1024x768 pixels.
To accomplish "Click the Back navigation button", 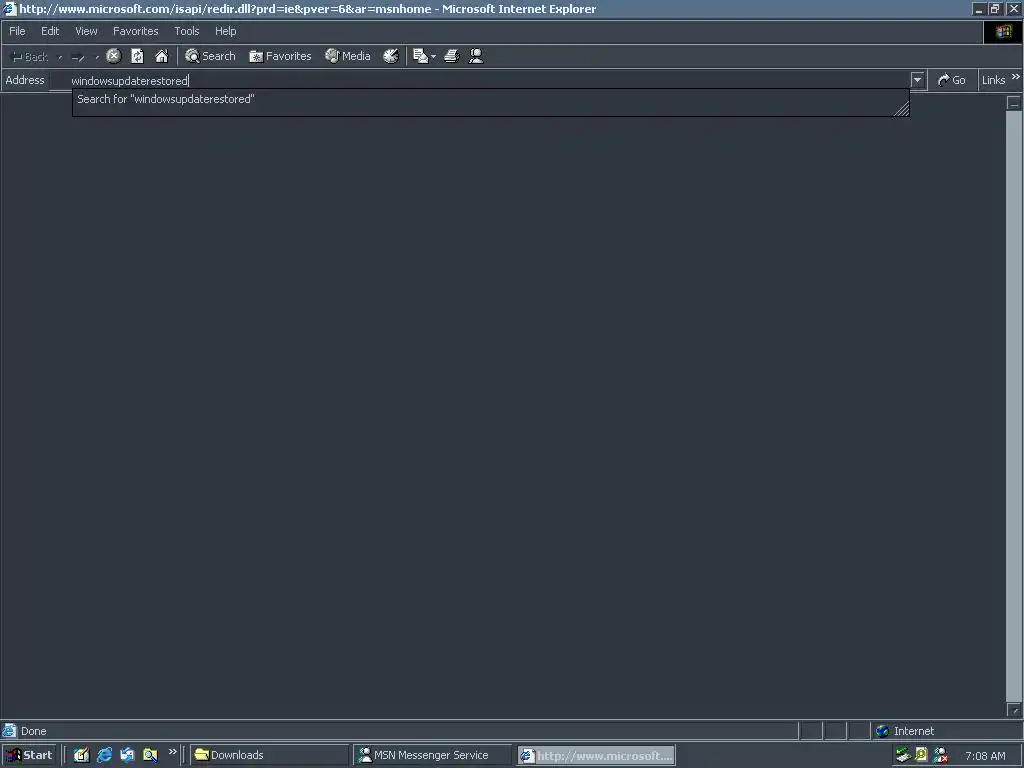I will point(30,57).
